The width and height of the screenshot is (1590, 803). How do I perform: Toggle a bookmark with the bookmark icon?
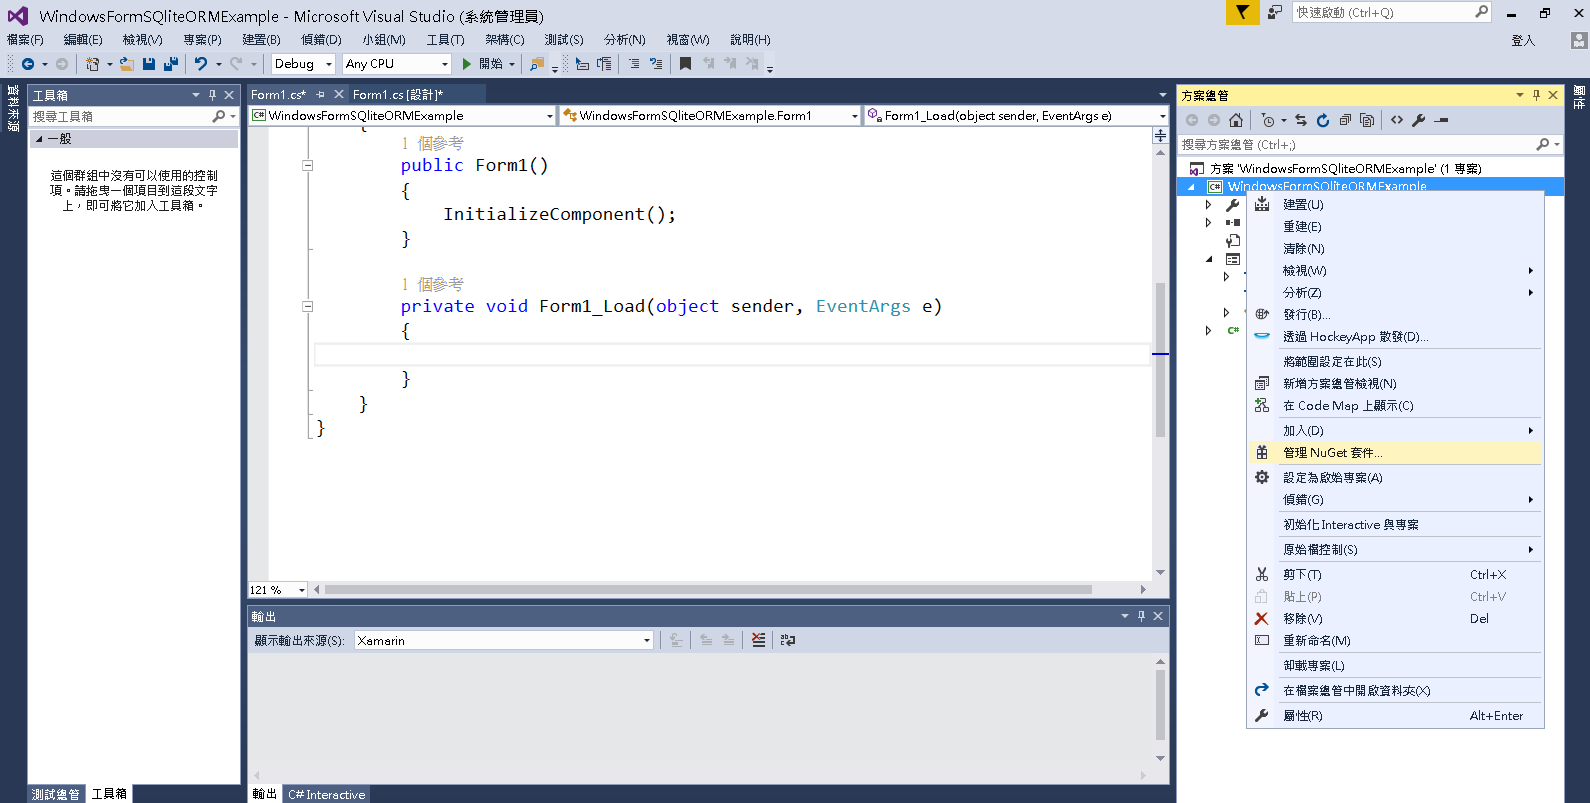pyautogui.click(x=685, y=64)
